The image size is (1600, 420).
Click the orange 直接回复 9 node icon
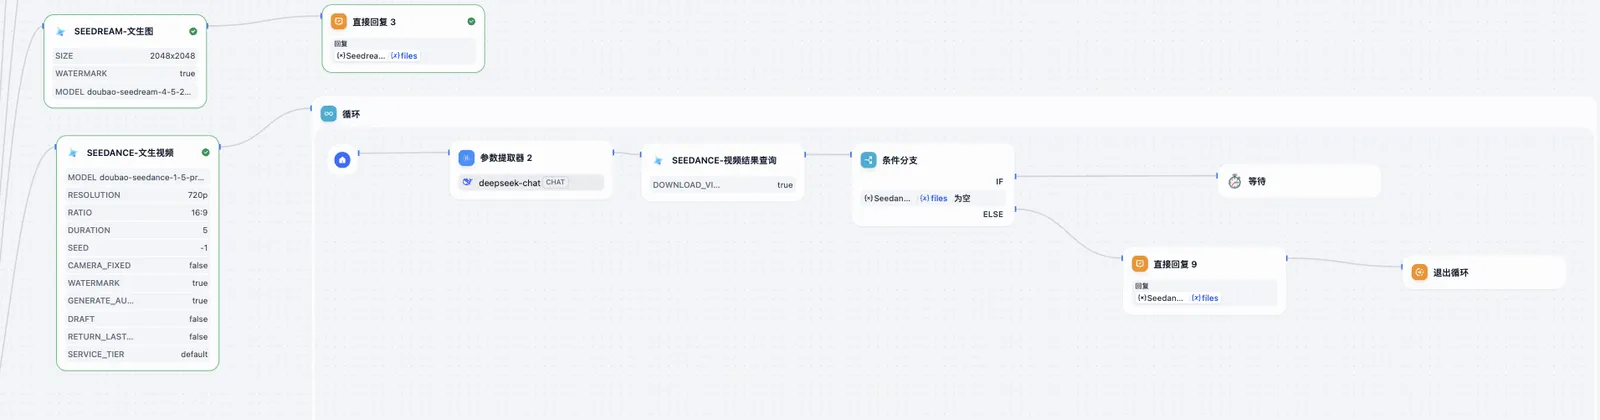(x=1140, y=264)
